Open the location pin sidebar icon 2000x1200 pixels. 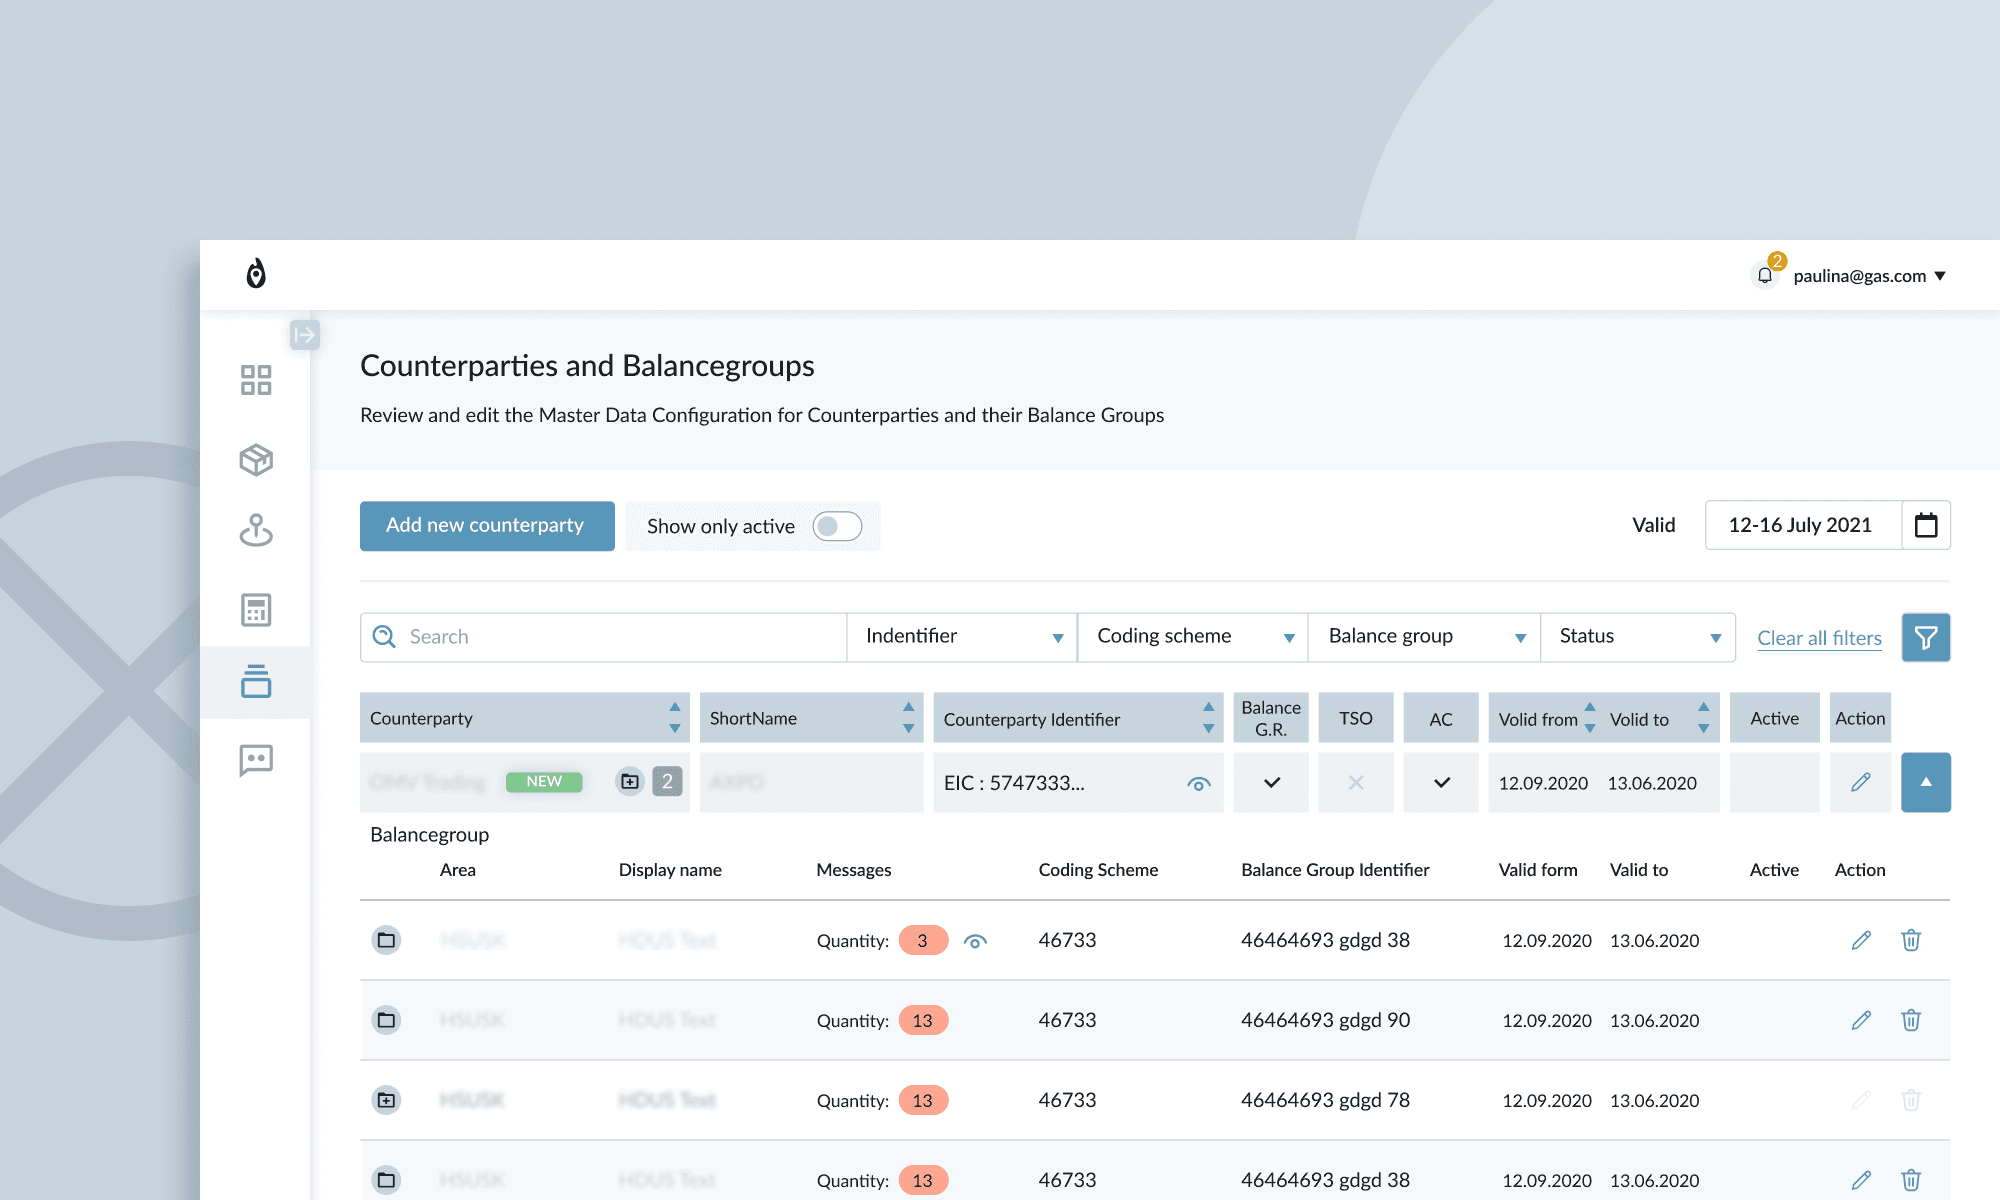point(256,530)
